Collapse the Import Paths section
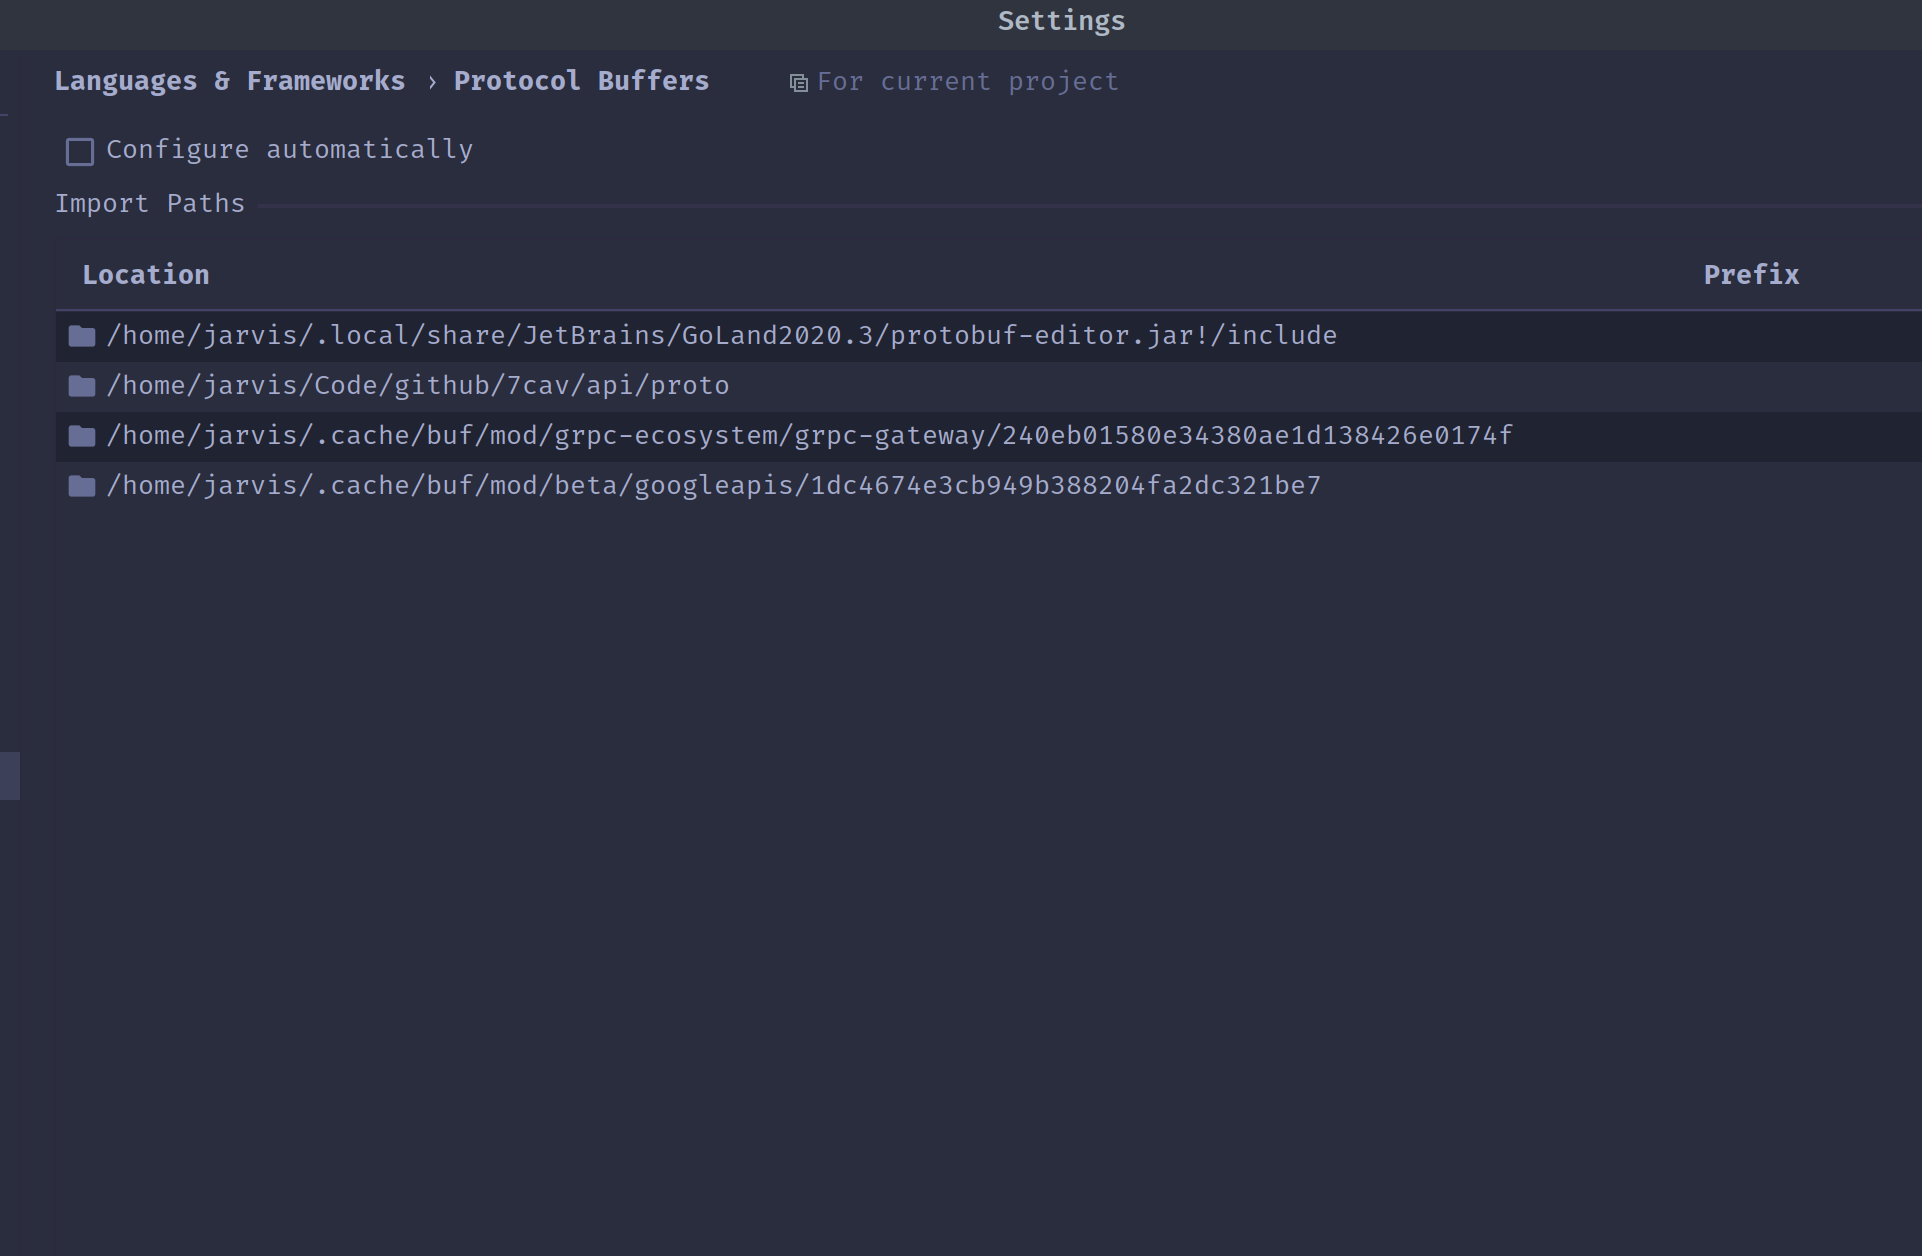The height and width of the screenshot is (1256, 1922). coord(150,203)
